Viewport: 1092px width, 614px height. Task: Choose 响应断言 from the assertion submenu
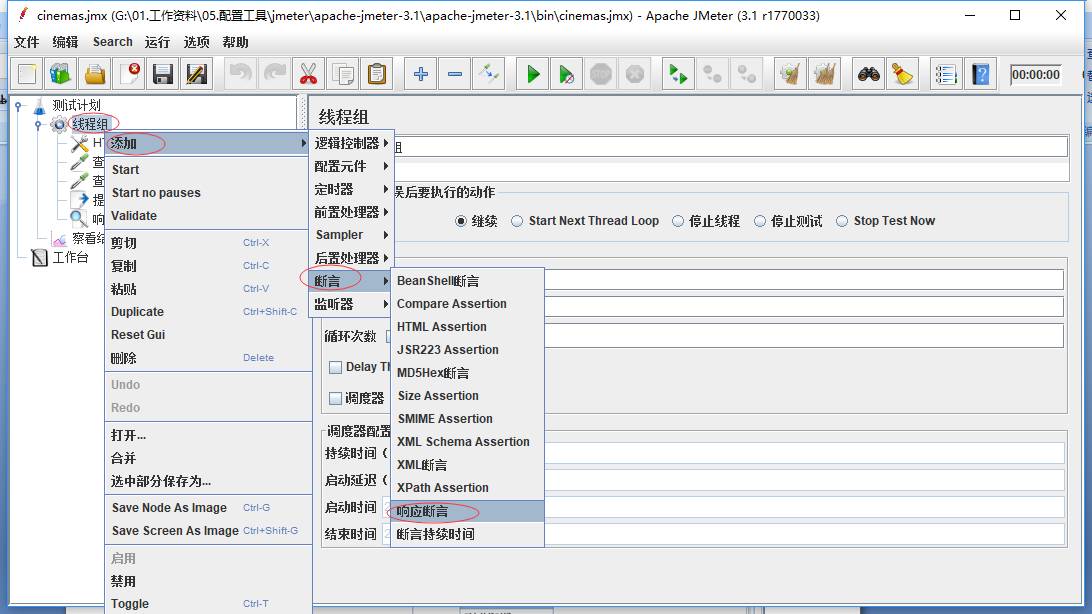coord(467,512)
